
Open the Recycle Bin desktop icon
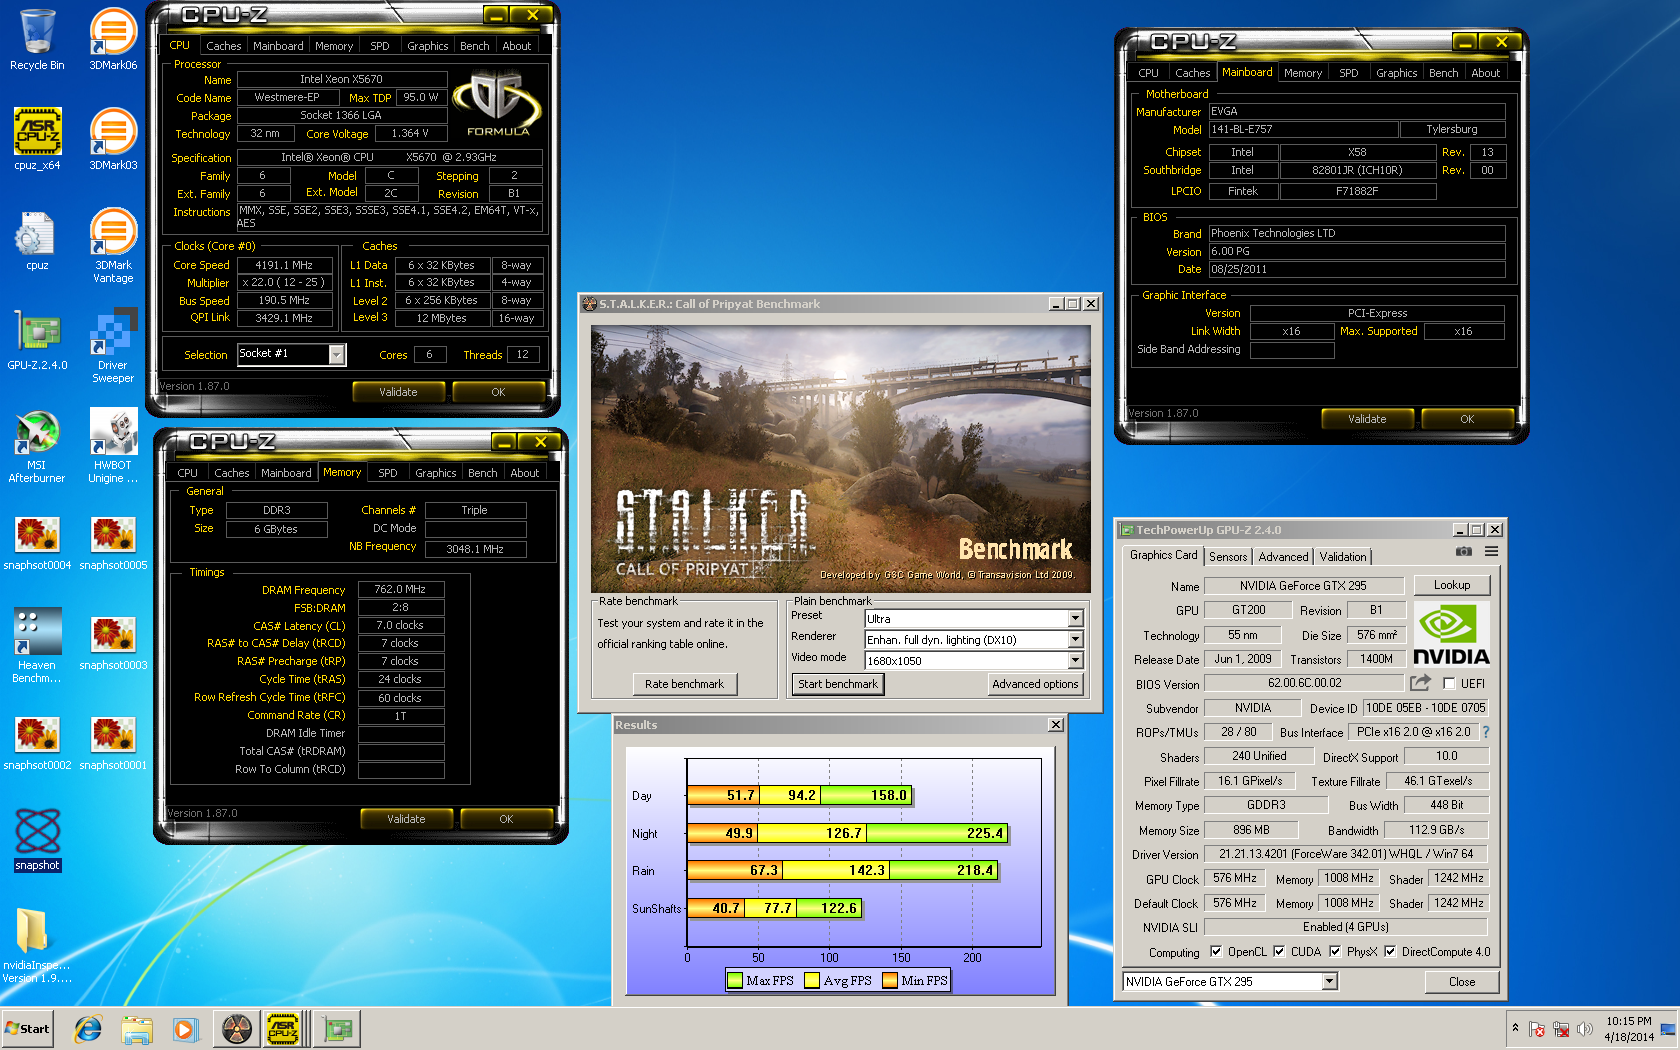37,40
